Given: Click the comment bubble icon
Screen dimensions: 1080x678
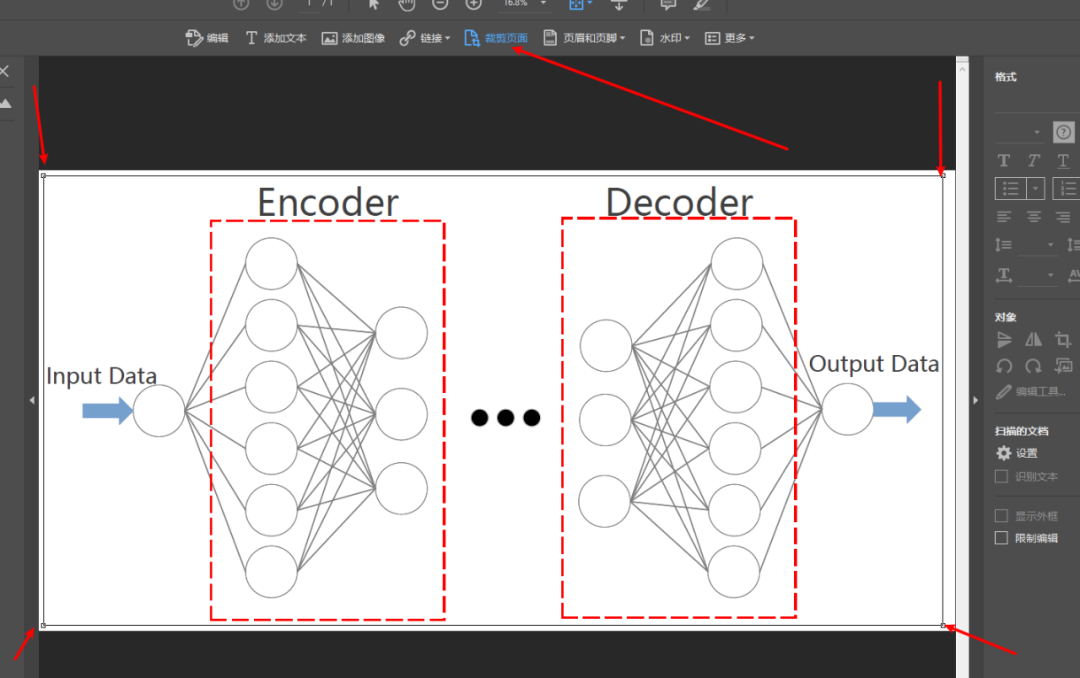Looking at the screenshot, I should [x=667, y=4].
